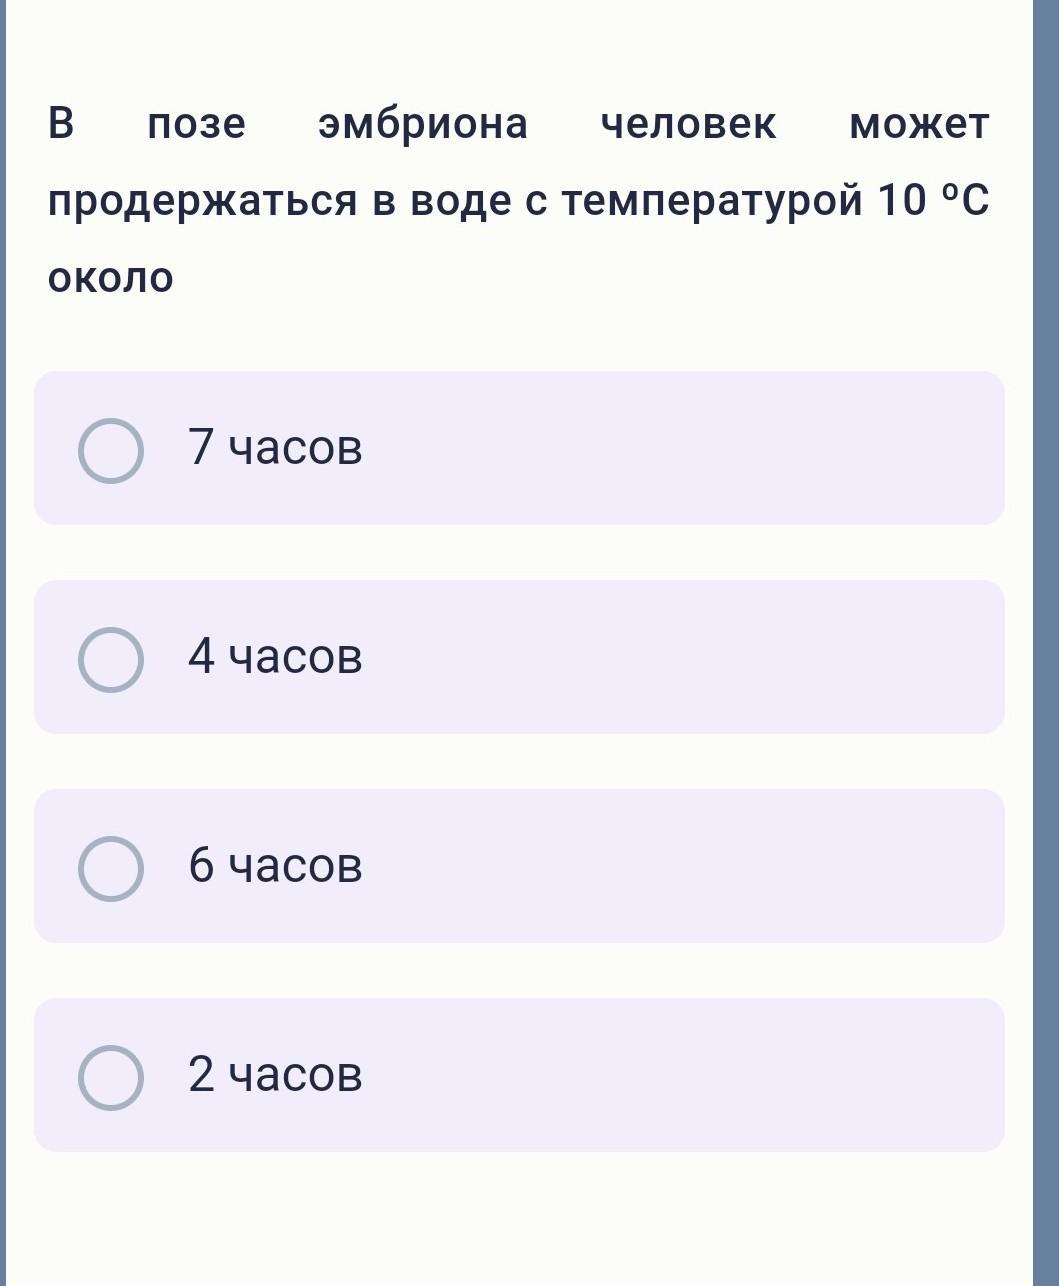Select the radio button for 6 часов
The image size is (1059, 1286).
click(x=111, y=869)
